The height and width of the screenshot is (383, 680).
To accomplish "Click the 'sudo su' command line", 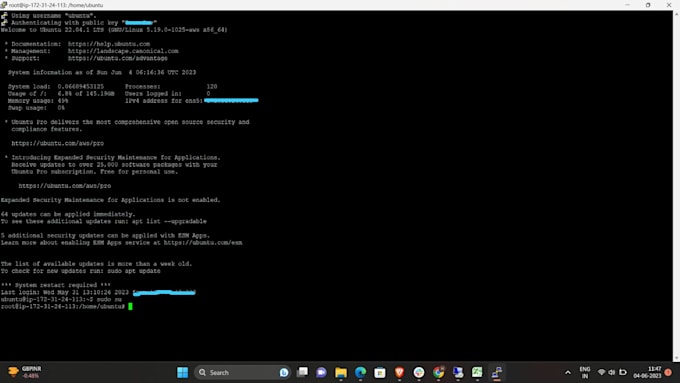I will (x=61, y=299).
